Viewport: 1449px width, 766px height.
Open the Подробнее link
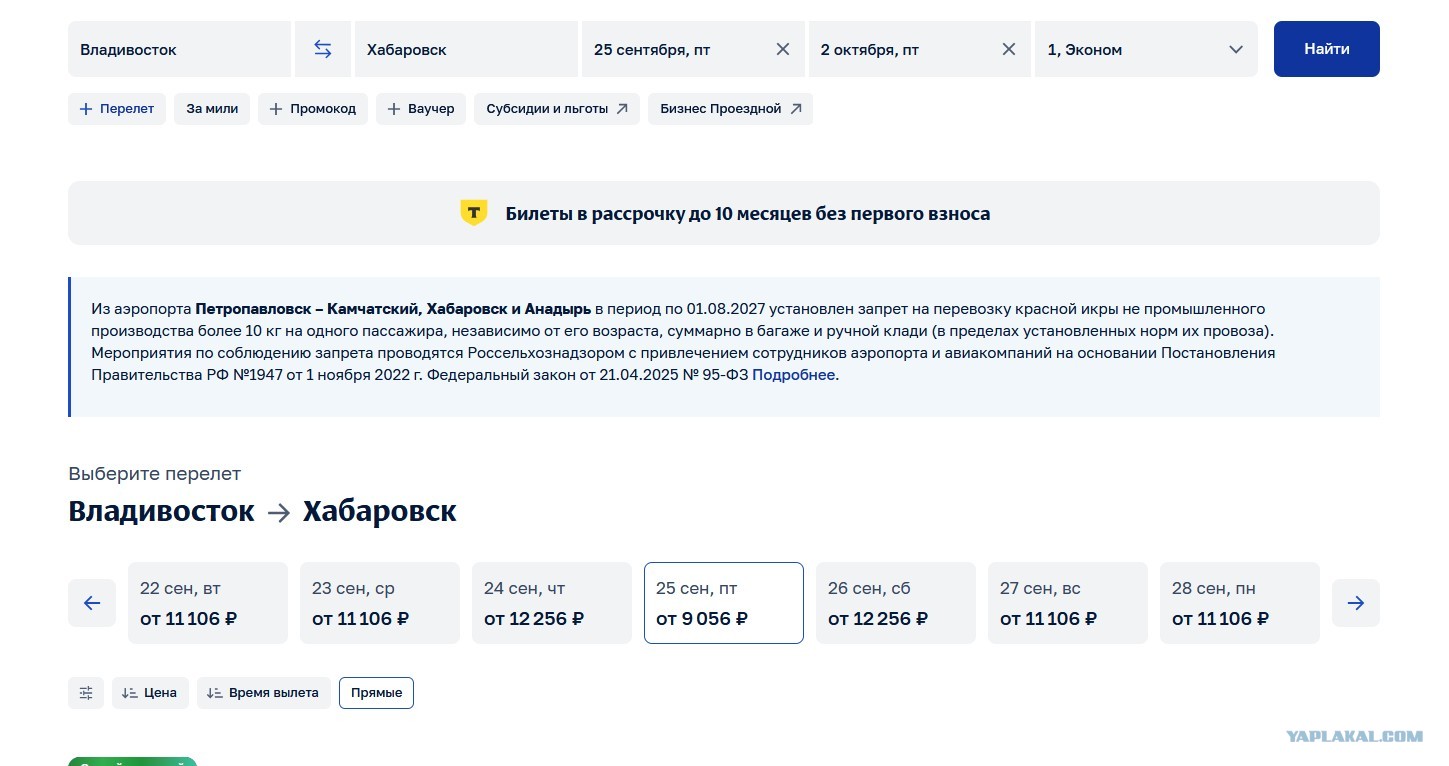pyautogui.click(x=794, y=375)
